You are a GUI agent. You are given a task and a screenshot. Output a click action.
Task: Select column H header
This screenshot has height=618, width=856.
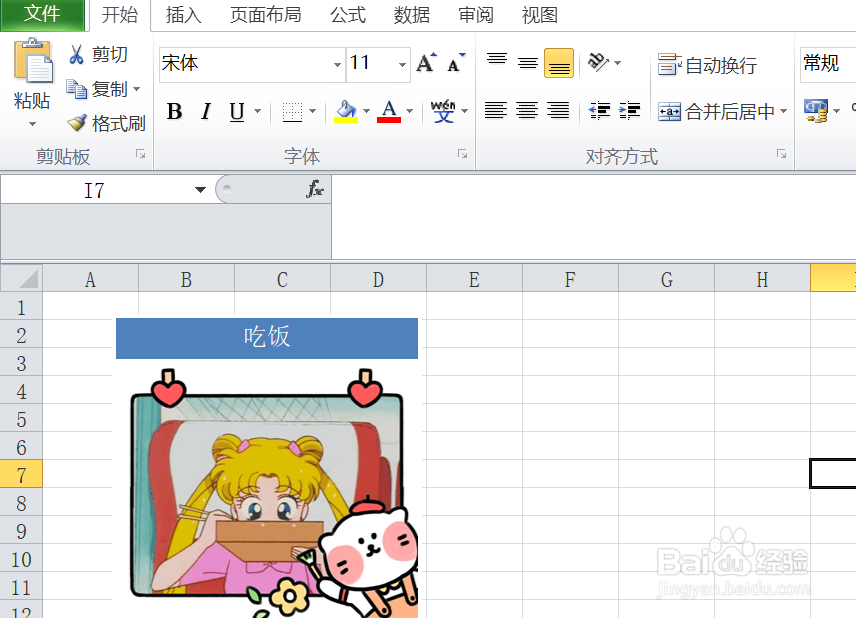tap(763, 280)
